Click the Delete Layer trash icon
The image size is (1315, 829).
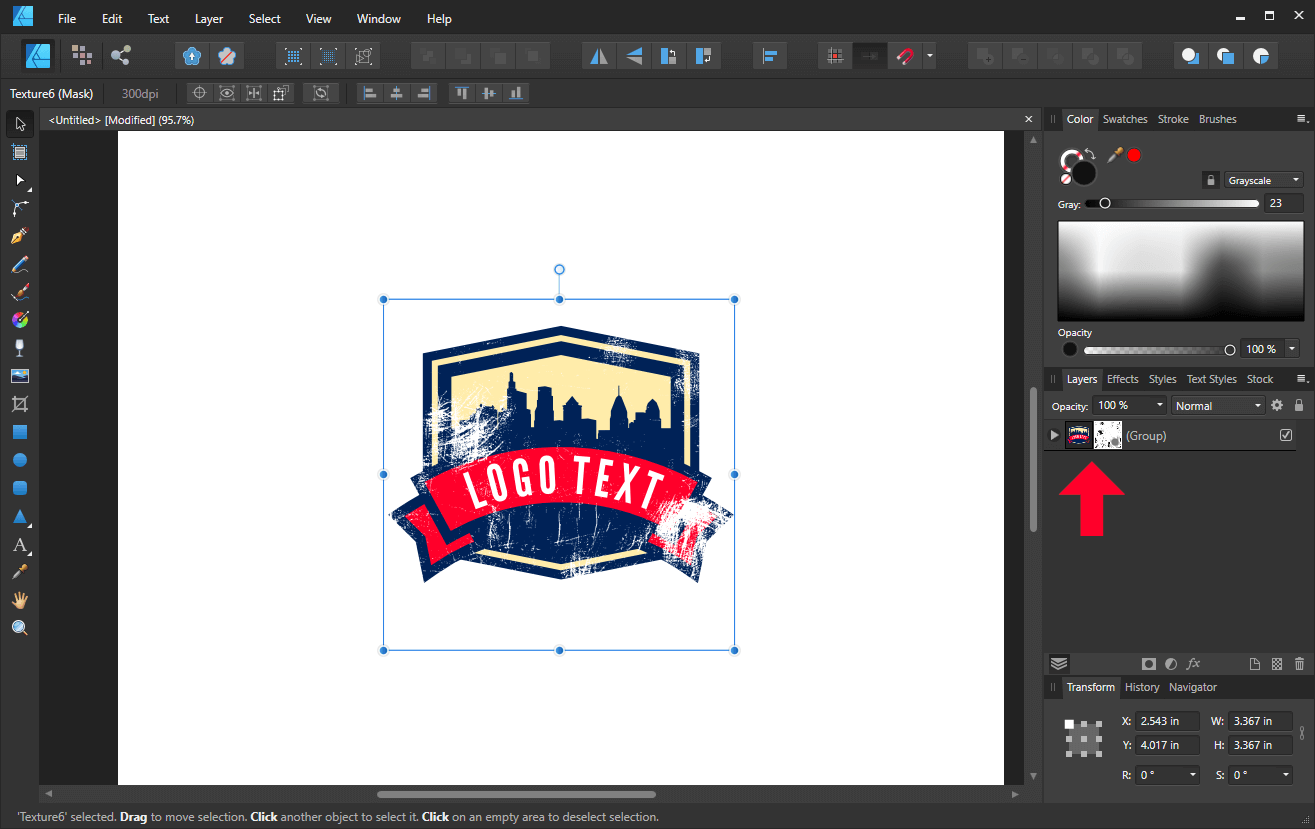pyautogui.click(x=1299, y=664)
